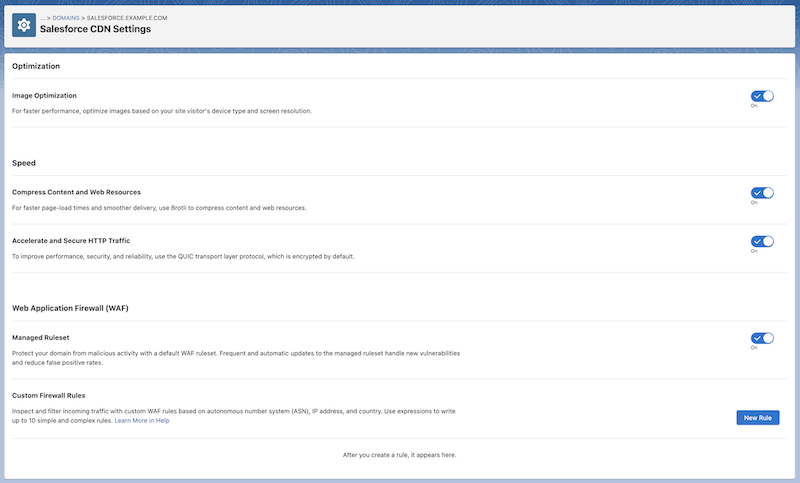Turn off Accelerate and Secure HTTP Traffic
800x483 pixels.
click(762, 241)
